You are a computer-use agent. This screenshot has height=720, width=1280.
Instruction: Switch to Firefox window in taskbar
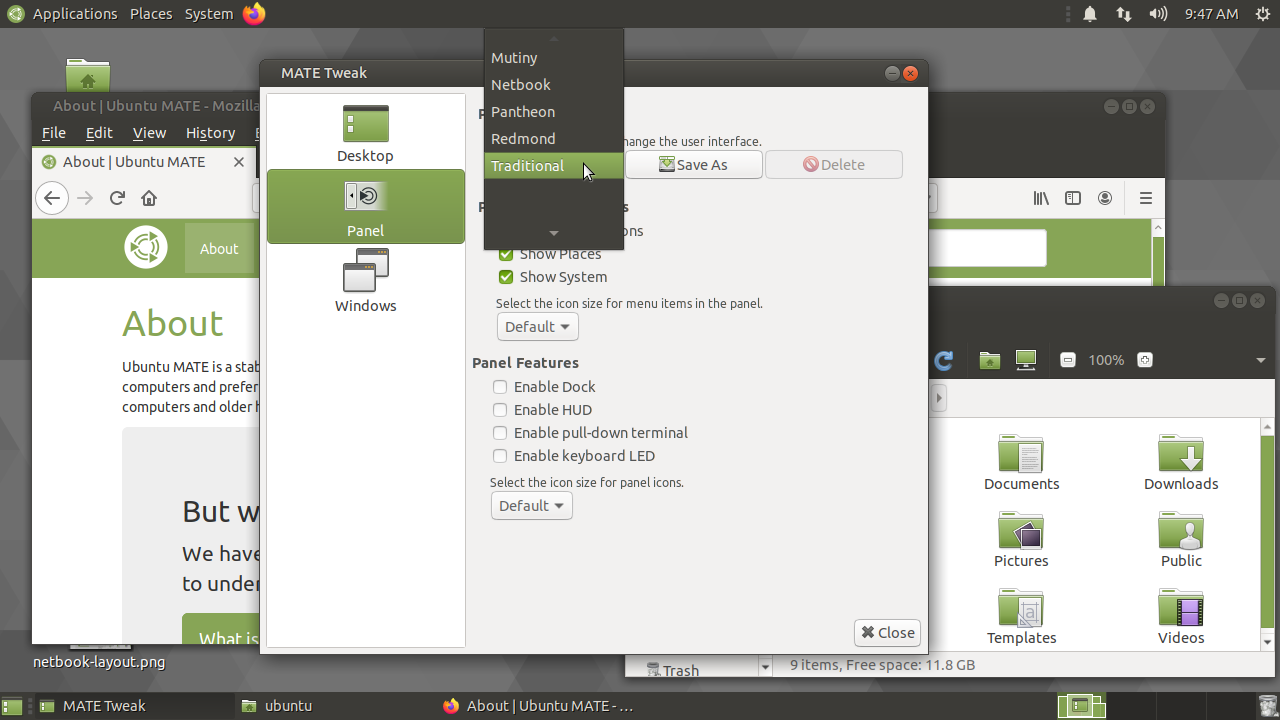point(537,706)
